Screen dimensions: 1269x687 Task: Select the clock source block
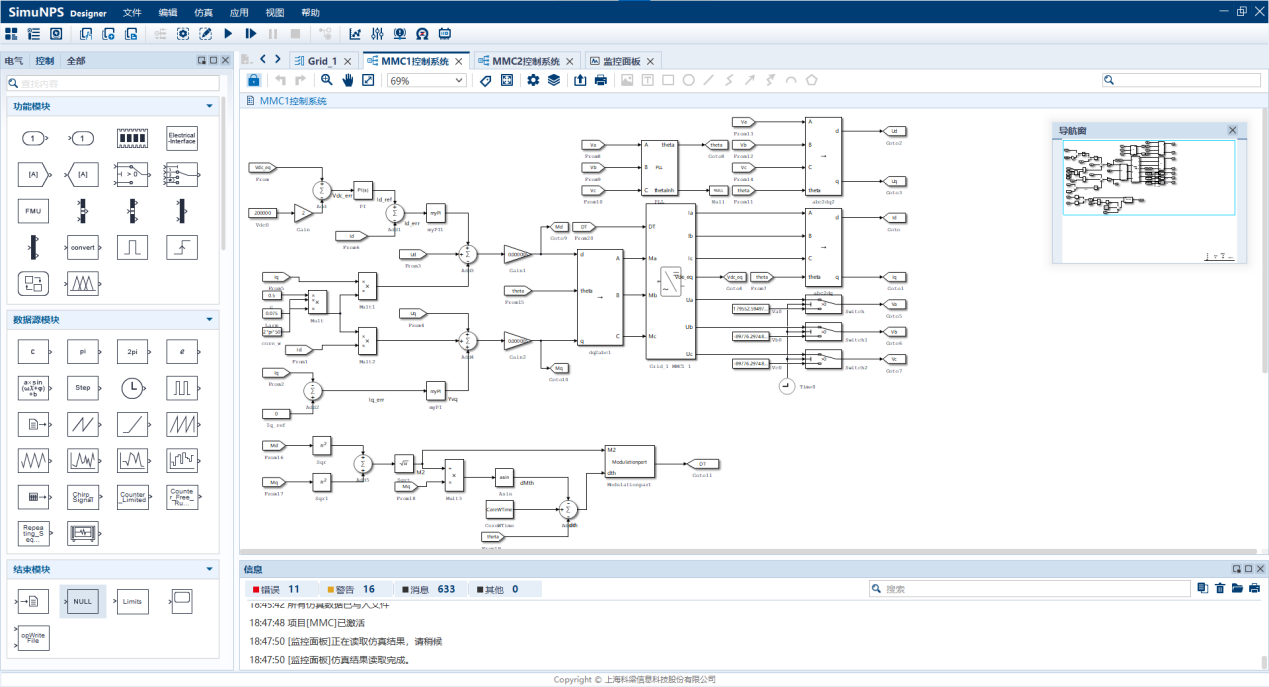(133, 387)
